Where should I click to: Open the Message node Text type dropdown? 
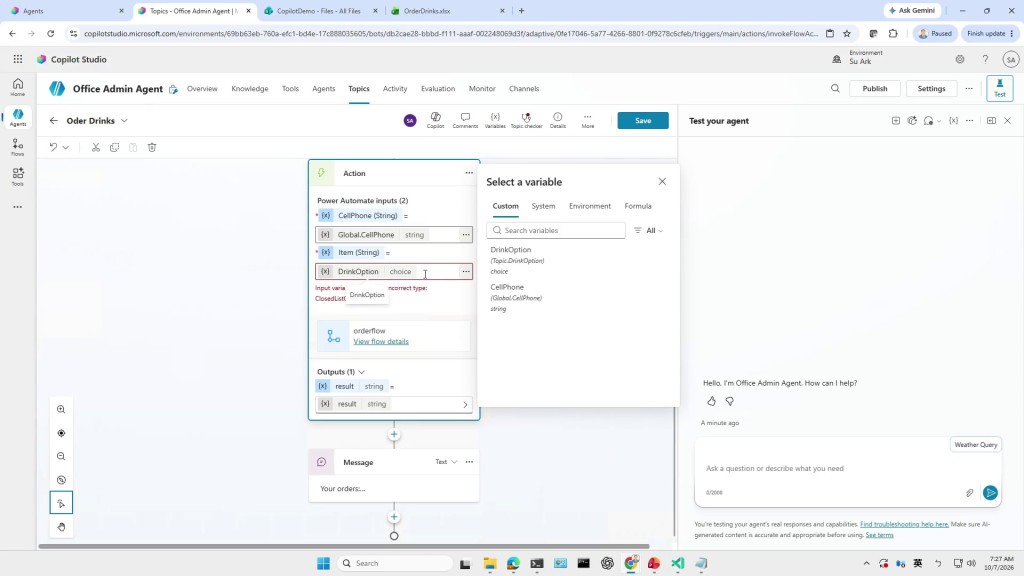(x=447, y=462)
